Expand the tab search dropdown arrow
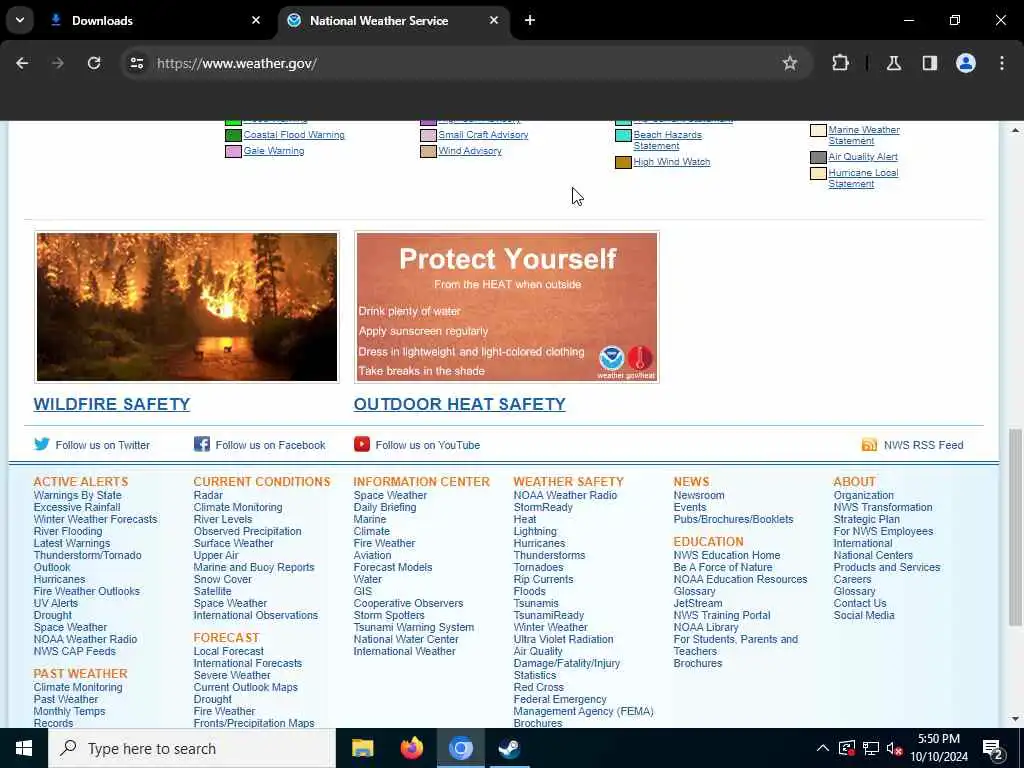This screenshot has width=1024, height=768. (x=20, y=20)
